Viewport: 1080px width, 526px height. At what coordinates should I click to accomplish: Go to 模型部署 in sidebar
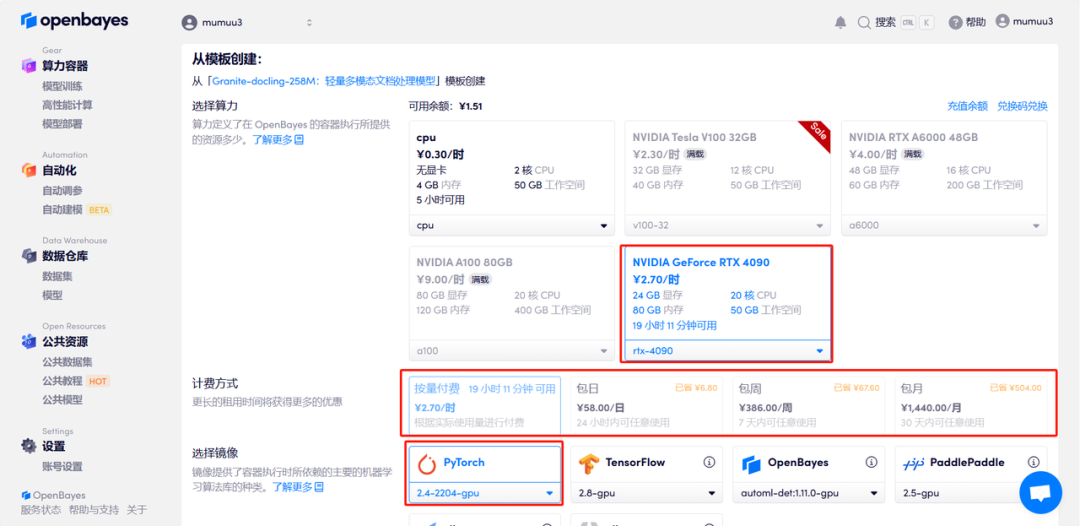click(62, 123)
